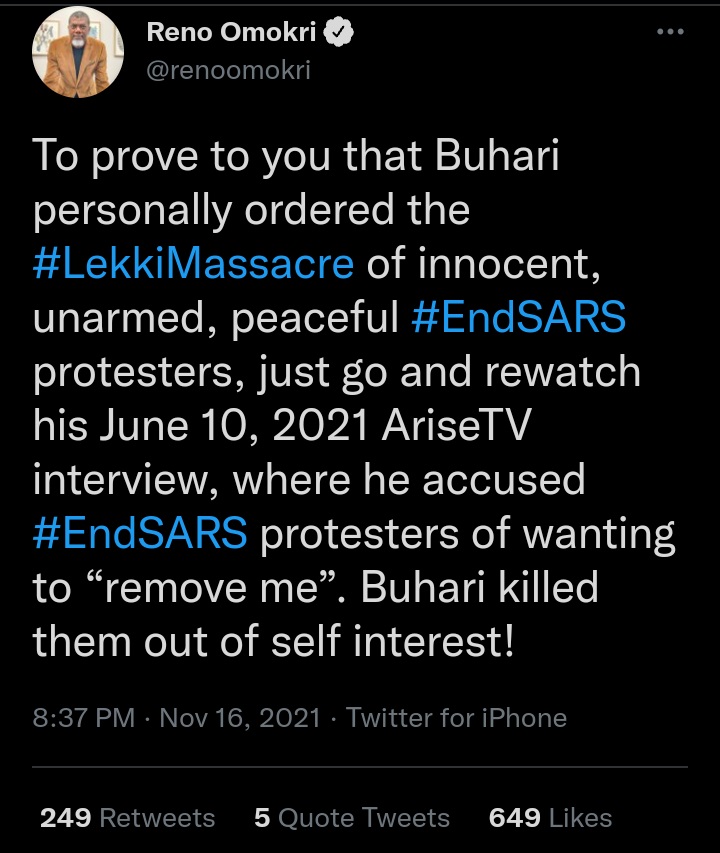Viewport: 720px width, 853px height.
Task: Open the Twitter for iPhone source label
Action: (456, 718)
